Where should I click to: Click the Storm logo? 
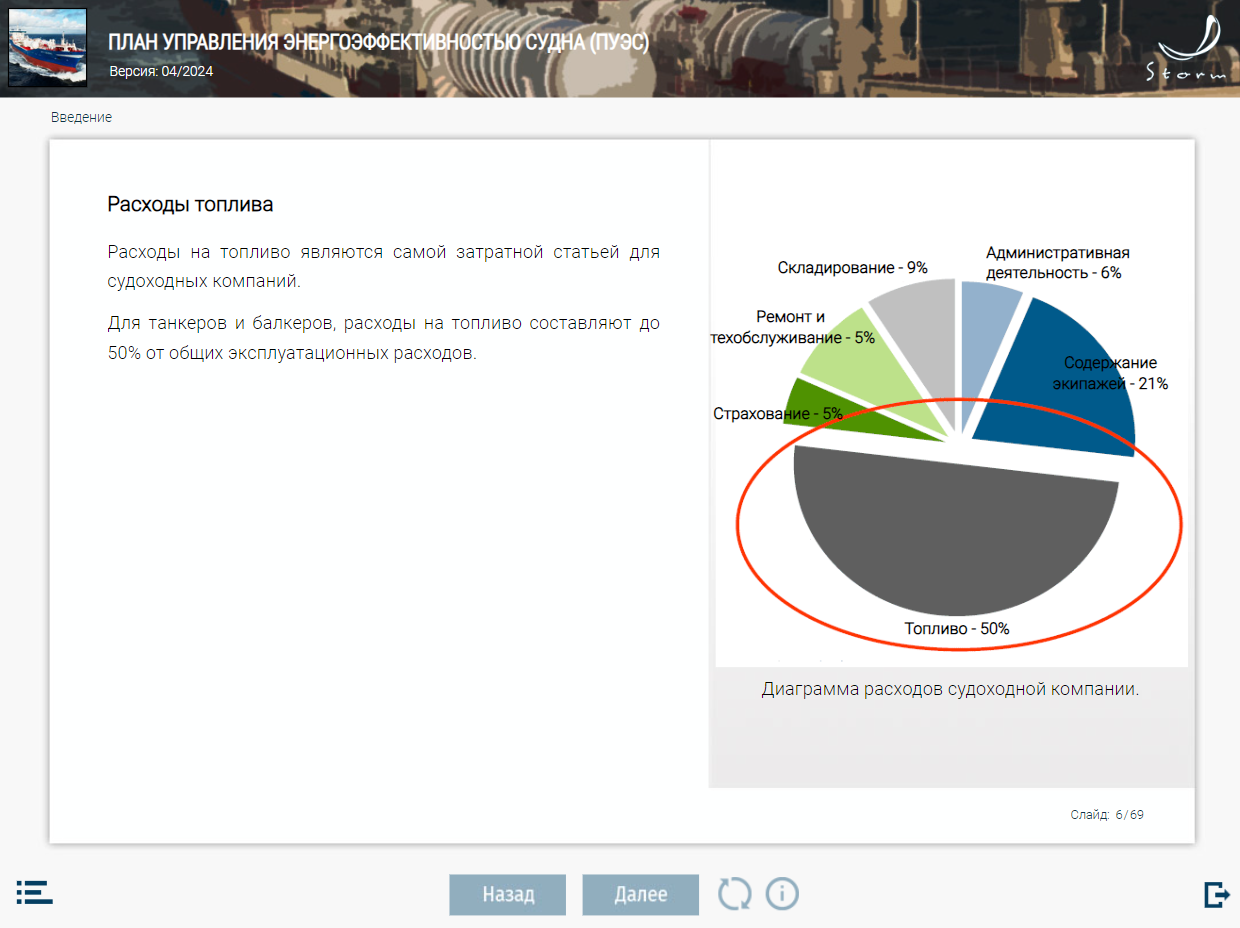click(x=1186, y=47)
